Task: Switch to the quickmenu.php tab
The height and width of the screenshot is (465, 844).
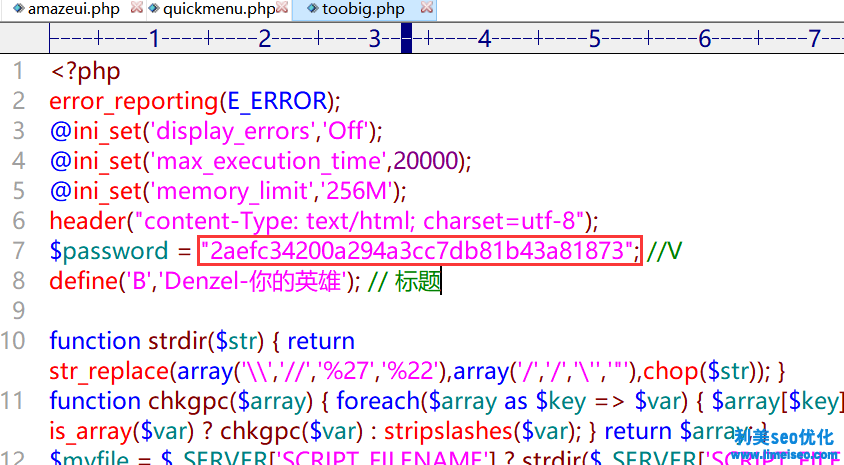Action: 219,9
